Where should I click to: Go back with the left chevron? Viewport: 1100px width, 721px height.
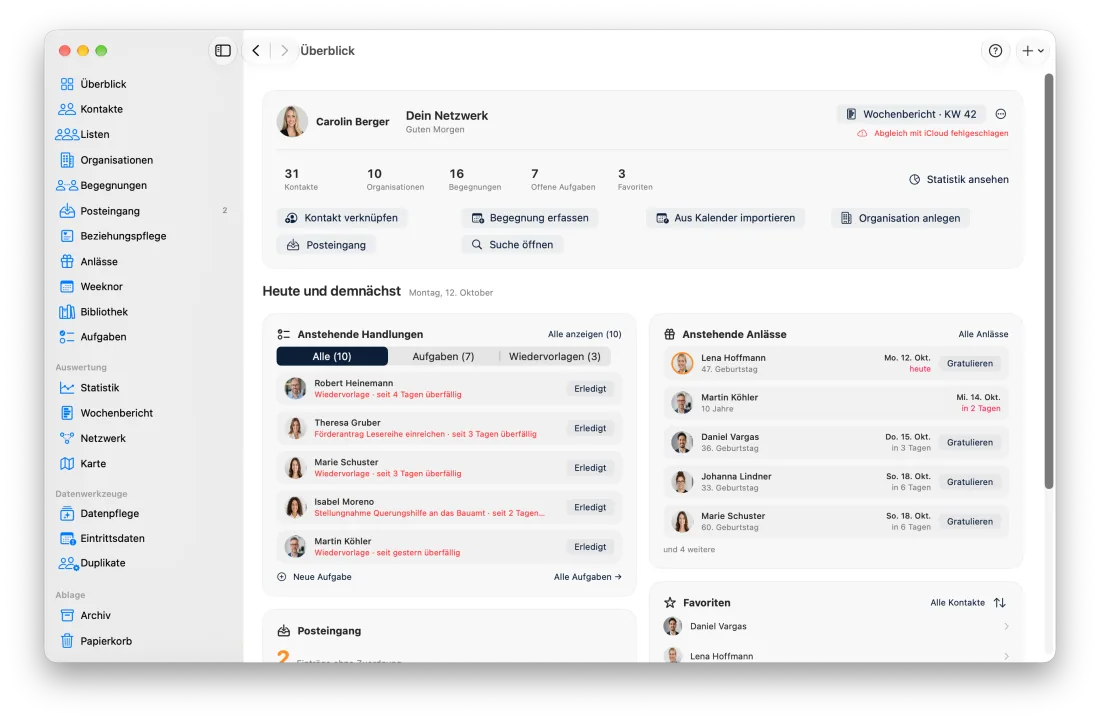[x=256, y=50]
